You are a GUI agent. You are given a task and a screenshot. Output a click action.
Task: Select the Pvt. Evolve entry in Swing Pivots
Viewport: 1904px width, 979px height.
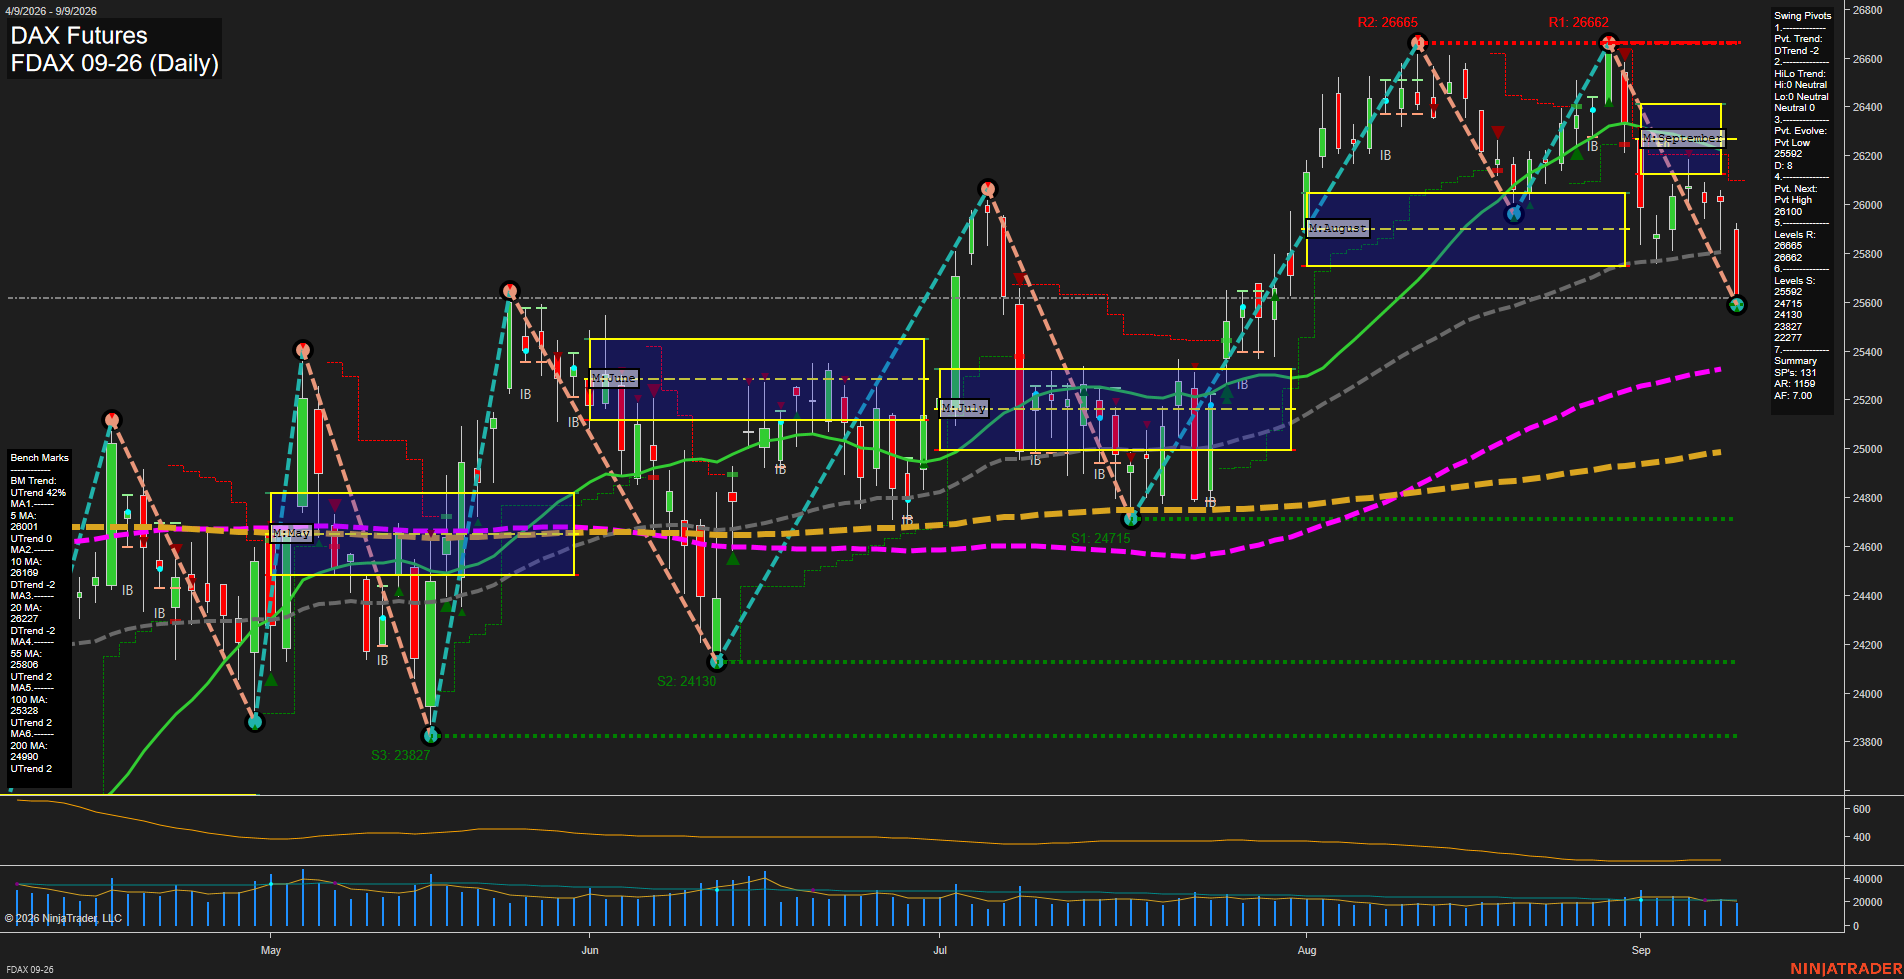(1800, 131)
